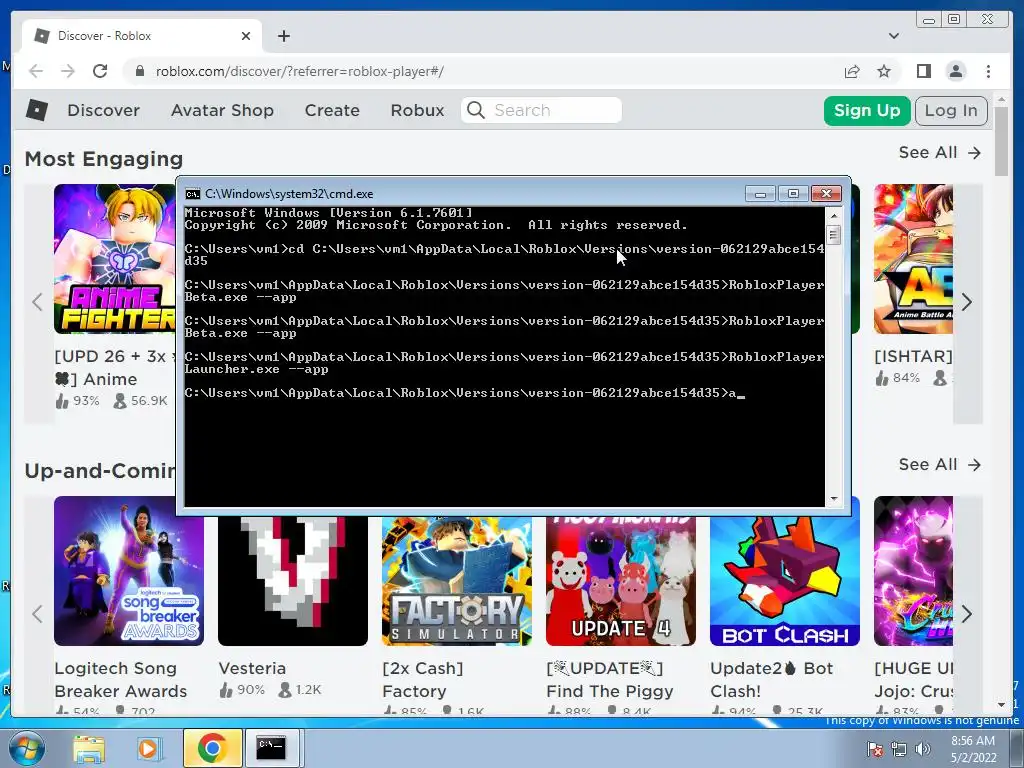Show previous Most Engaging games
The width and height of the screenshot is (1024, 768).
(37, 302)
